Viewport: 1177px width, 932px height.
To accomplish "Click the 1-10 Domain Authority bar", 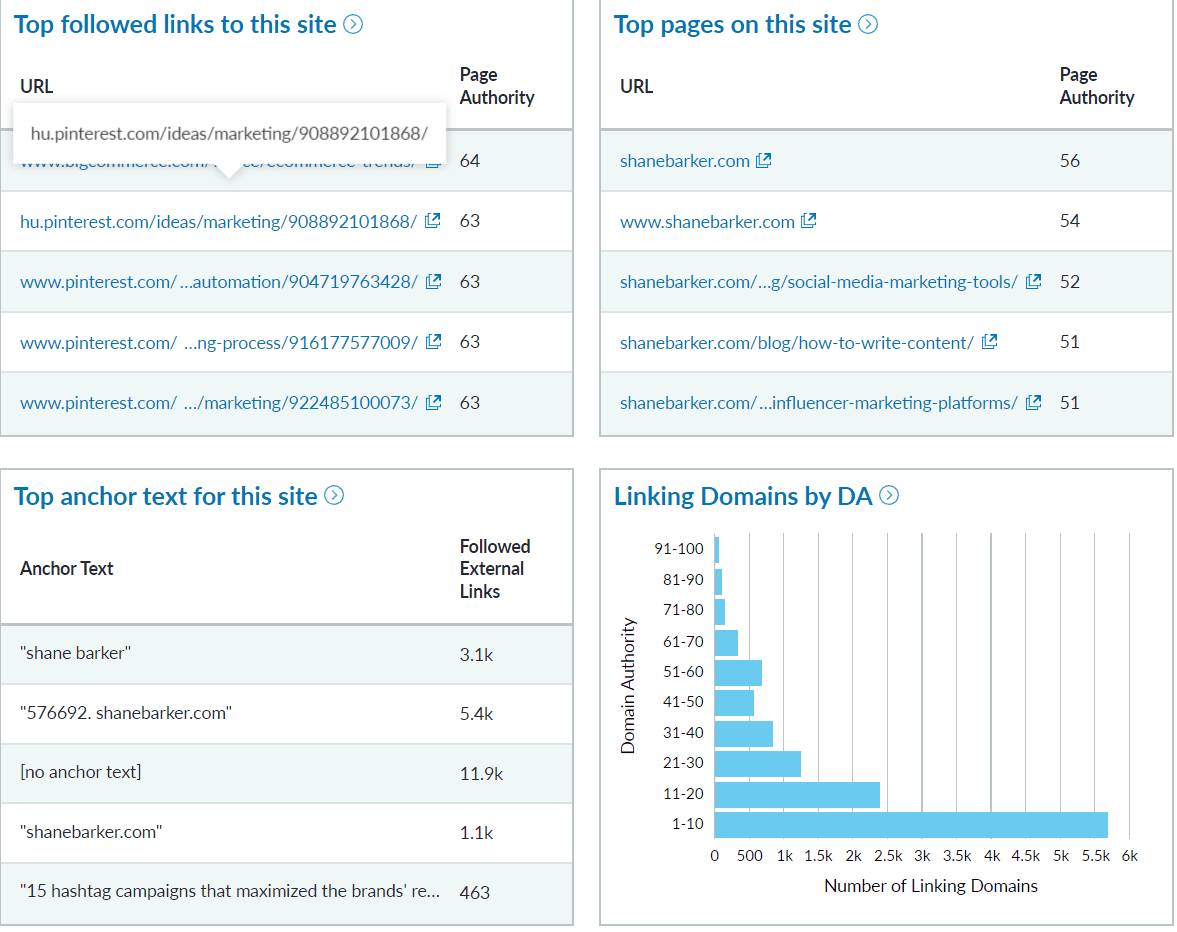I will 911,825.
